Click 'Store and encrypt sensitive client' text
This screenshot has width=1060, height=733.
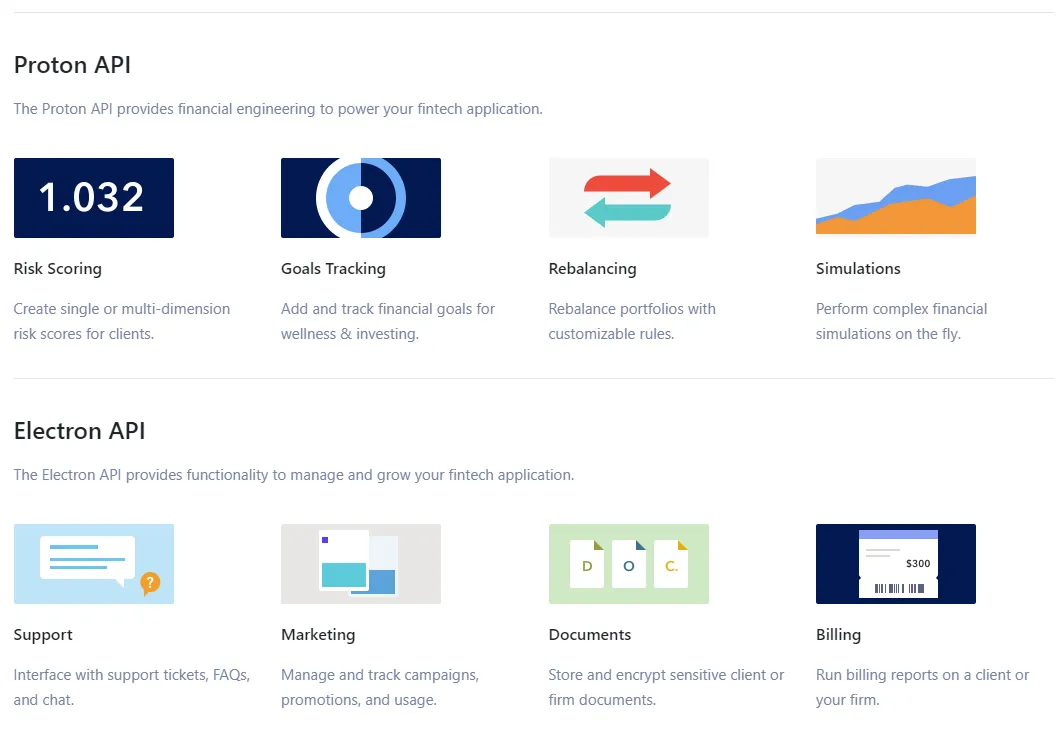pos(666,687)
